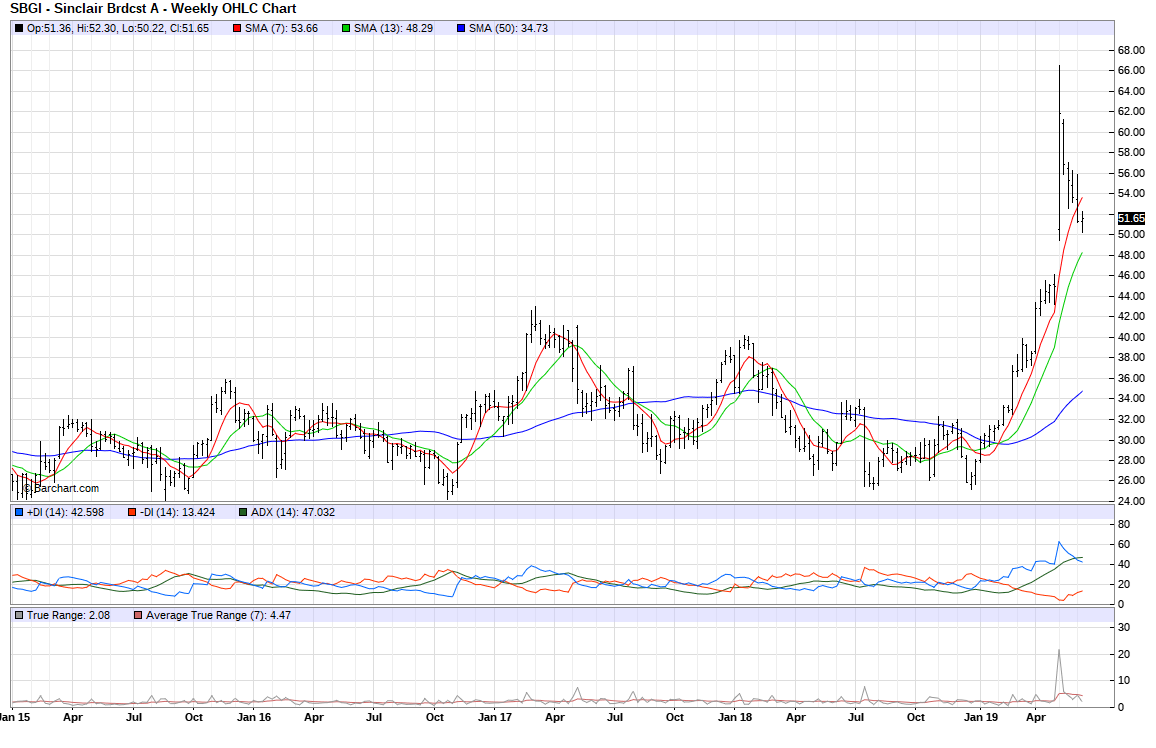Click the 26.00 price axis label
This screenshot has width=1156, height=748.
pyautogui.click(x=1131, y=480)
